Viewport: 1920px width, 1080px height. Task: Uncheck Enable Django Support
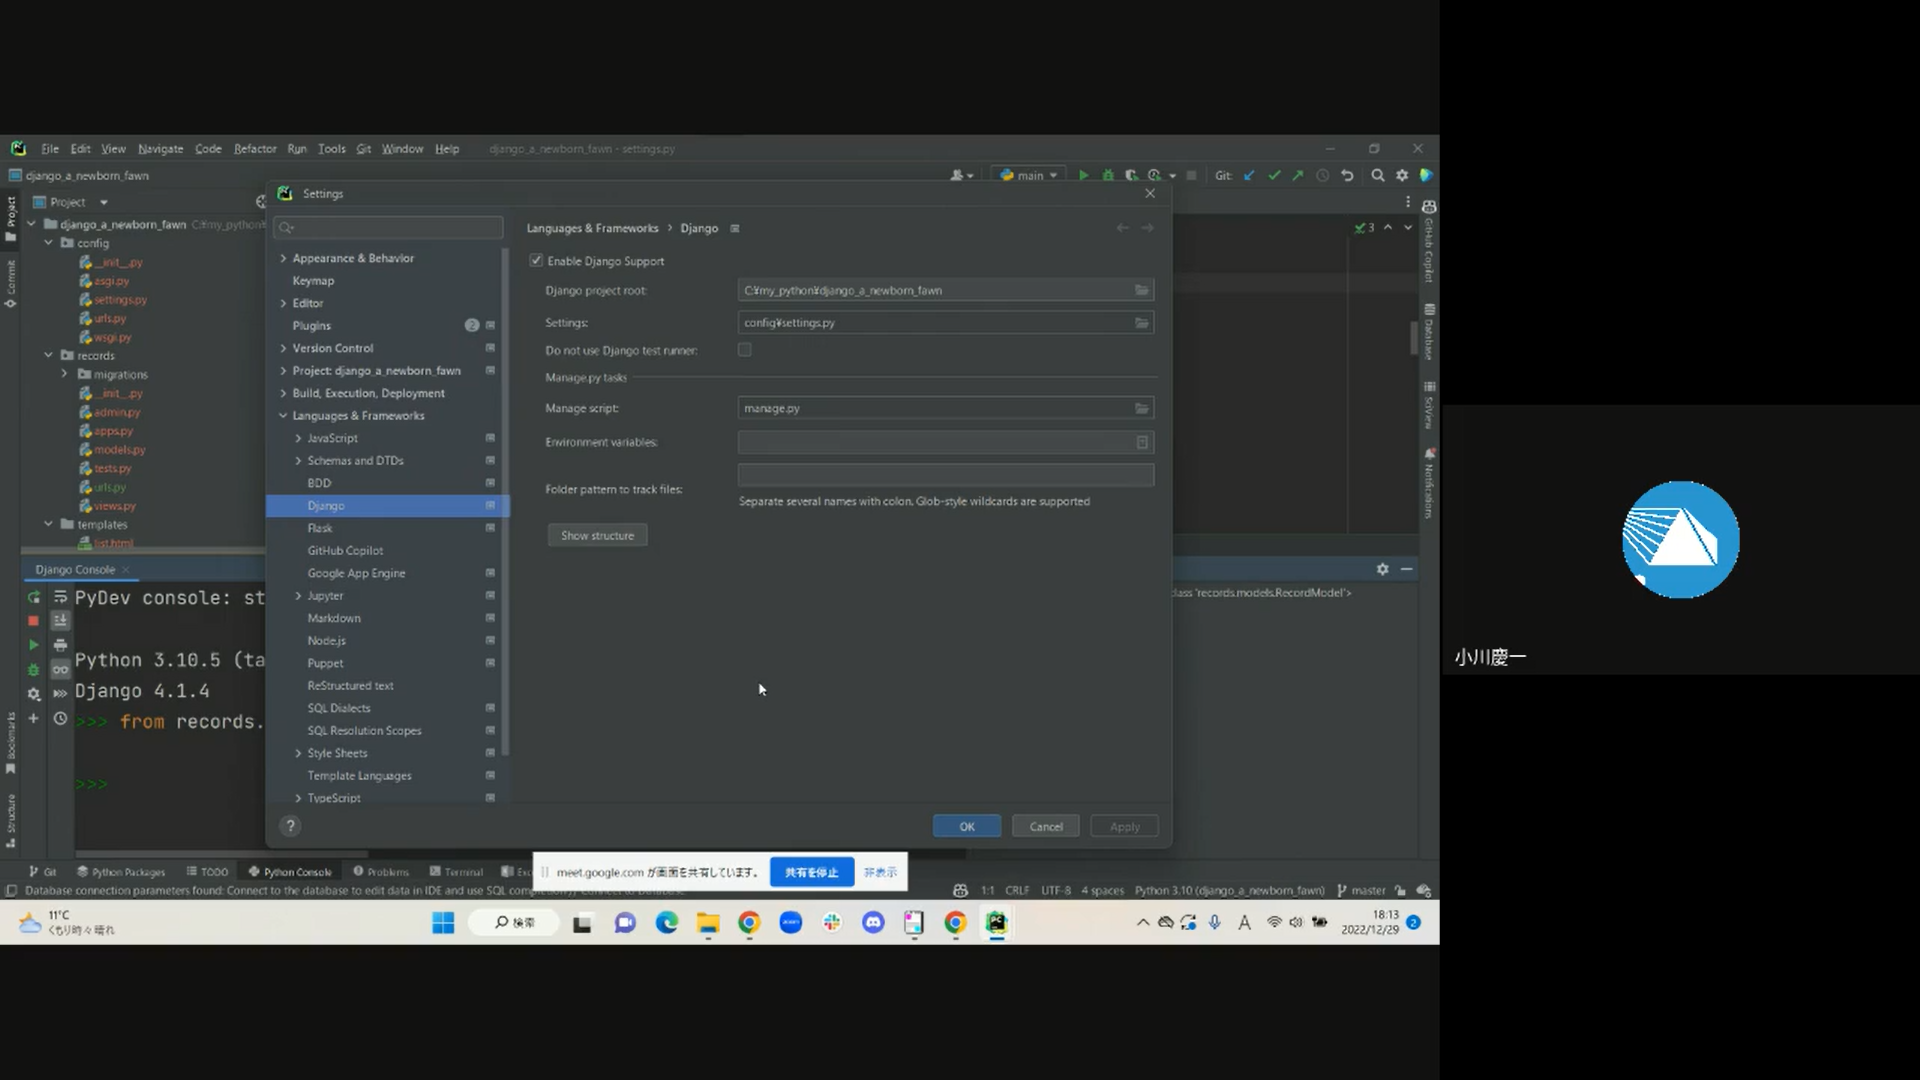point(537,261)
